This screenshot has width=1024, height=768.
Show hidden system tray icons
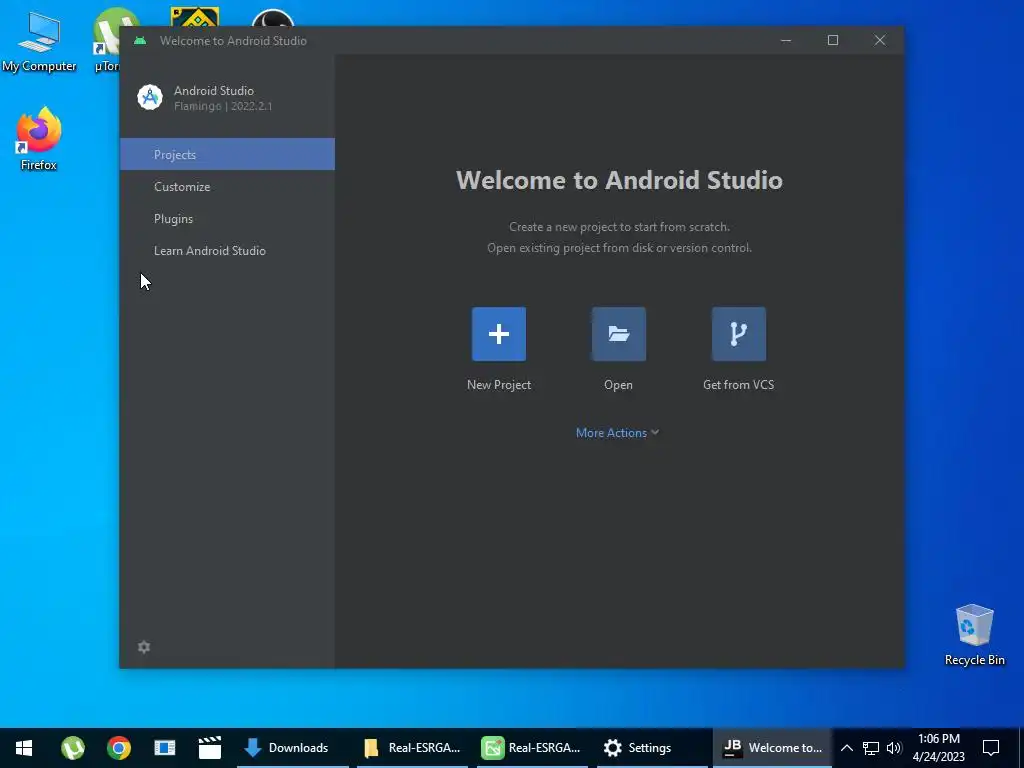[x=846, y=748]
